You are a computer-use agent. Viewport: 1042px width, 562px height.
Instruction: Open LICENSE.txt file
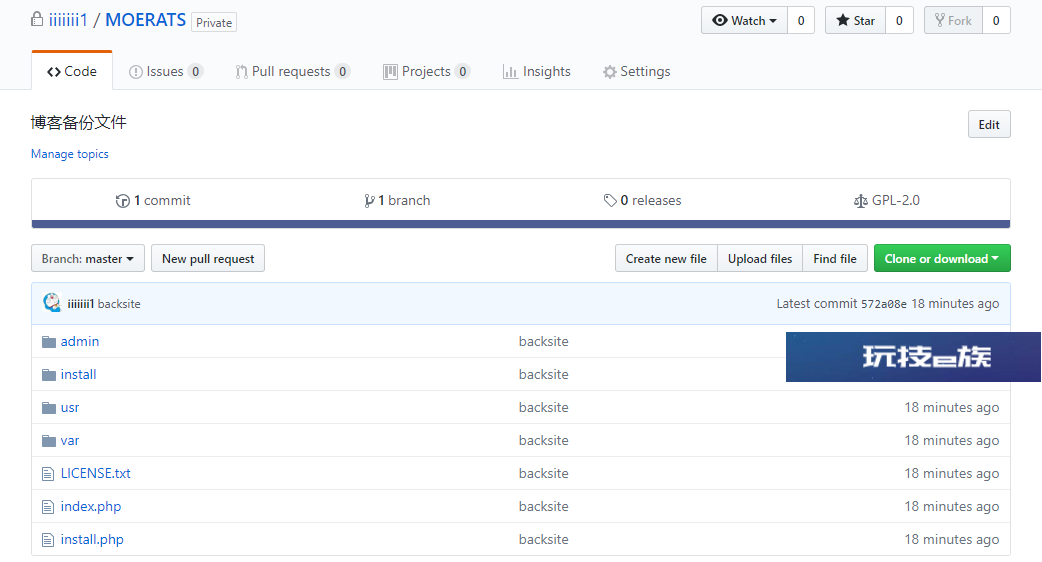(96, 474)
